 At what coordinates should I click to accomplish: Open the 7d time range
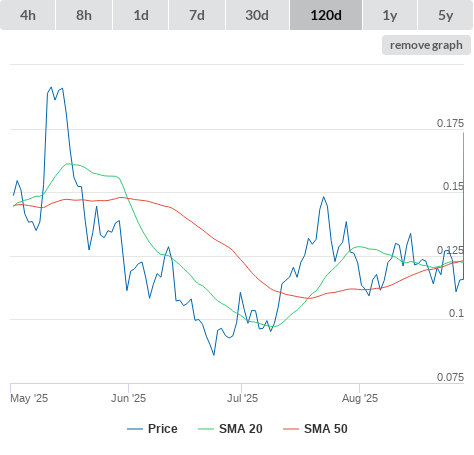[197, 15]
